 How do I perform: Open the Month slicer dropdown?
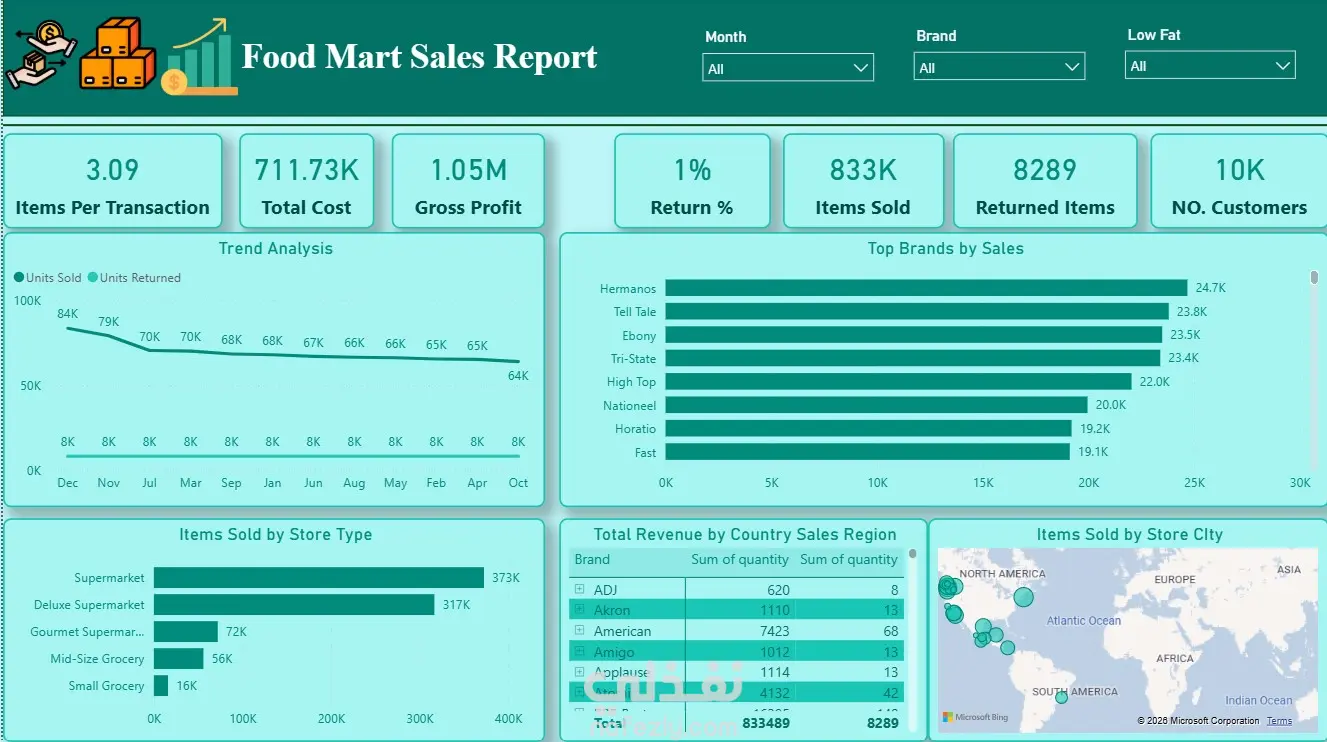788,68
